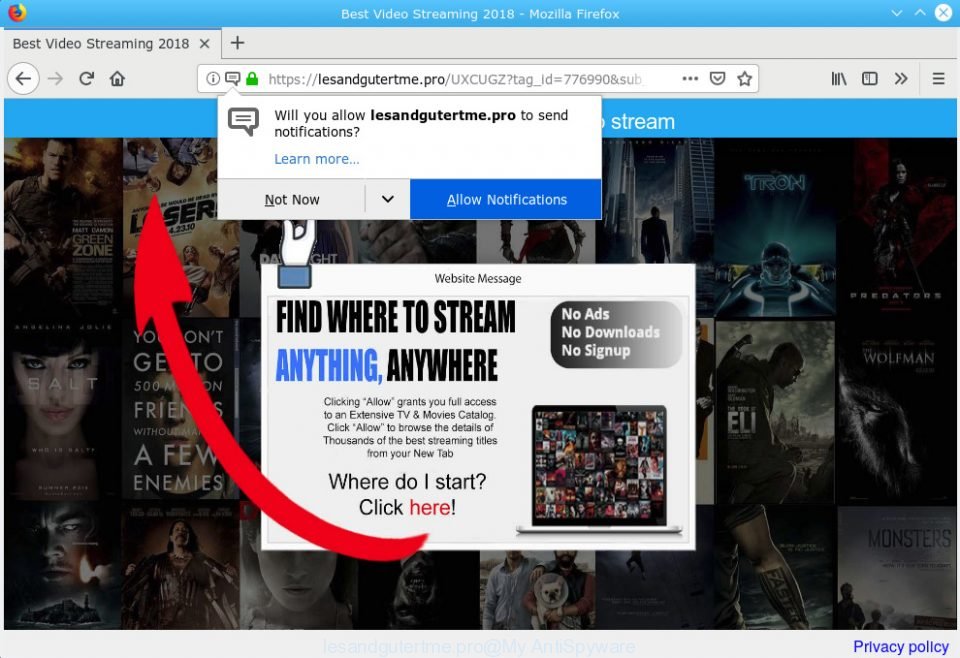The height and width of the screenshot is (658, 960).
Task: Click Allow Notifications button
Action: 506,200
